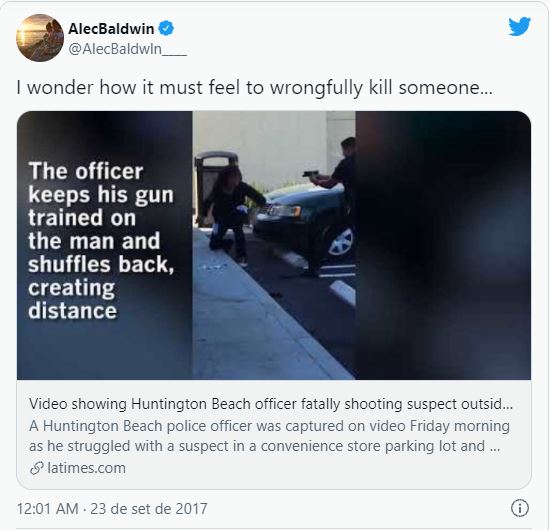
Task: Click the 12:01 AM timestamp
Action: pyautogui.click(x=48, y=509)
